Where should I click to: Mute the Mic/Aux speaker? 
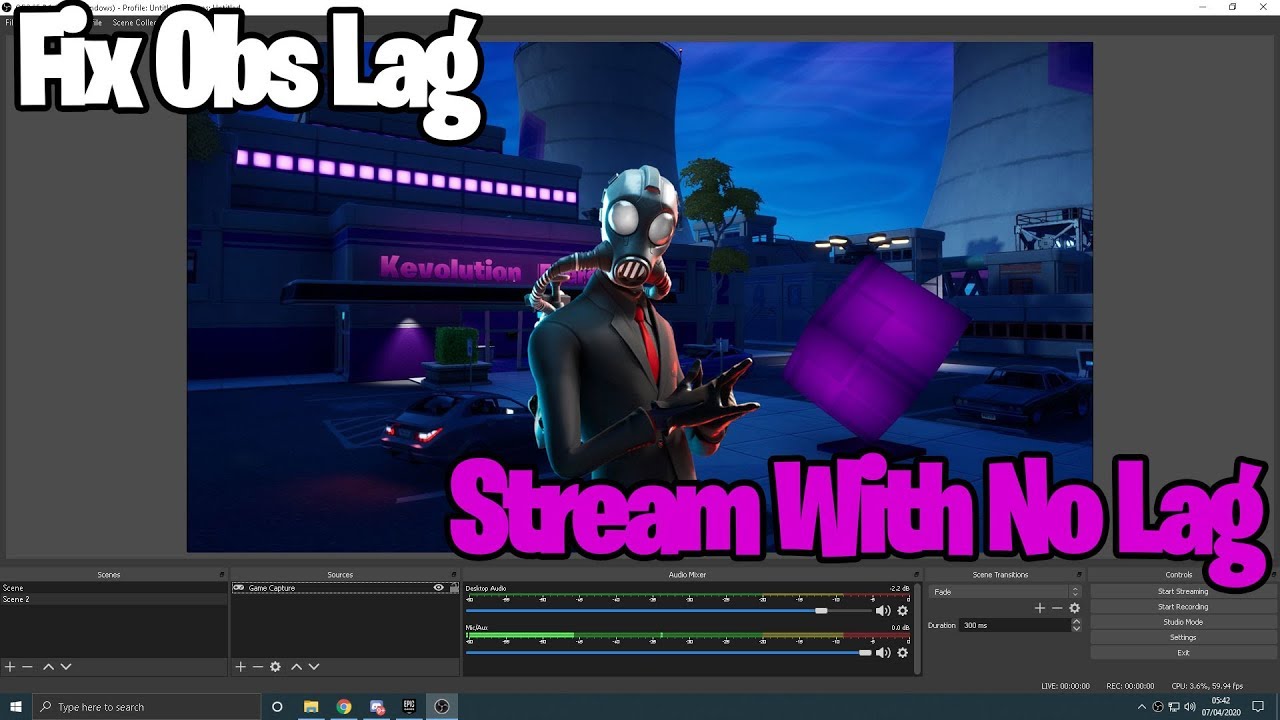(x=883, y=653)
